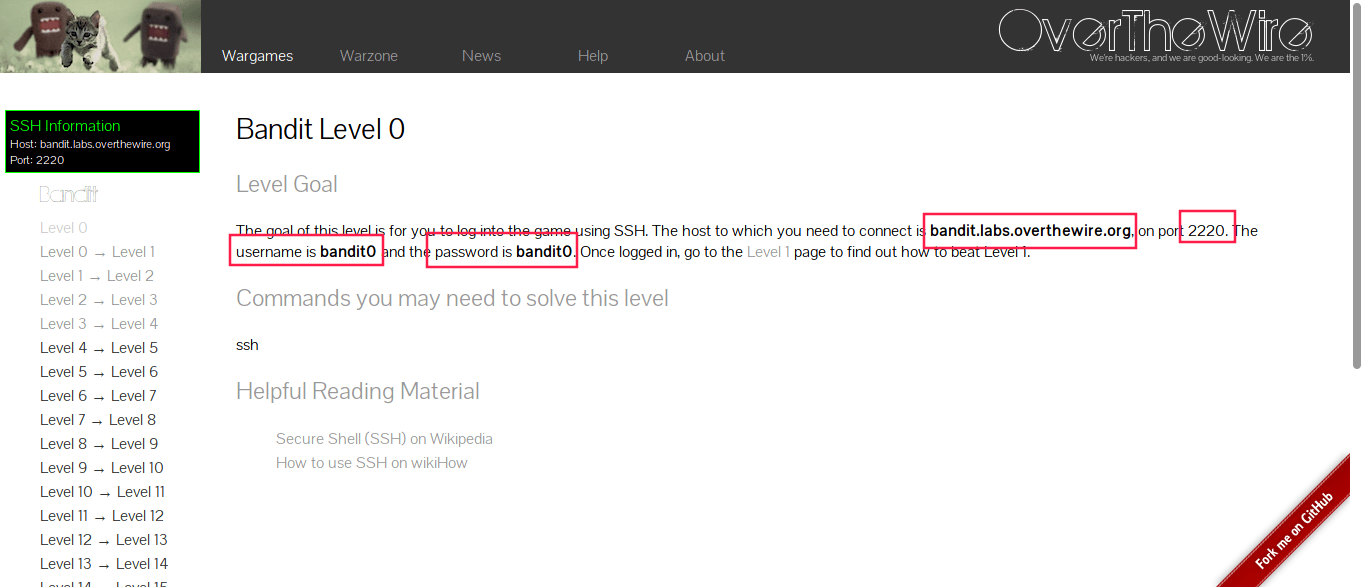The image size is (1364, 587).
Task: Open the About page
Action: tap(704, 56)
